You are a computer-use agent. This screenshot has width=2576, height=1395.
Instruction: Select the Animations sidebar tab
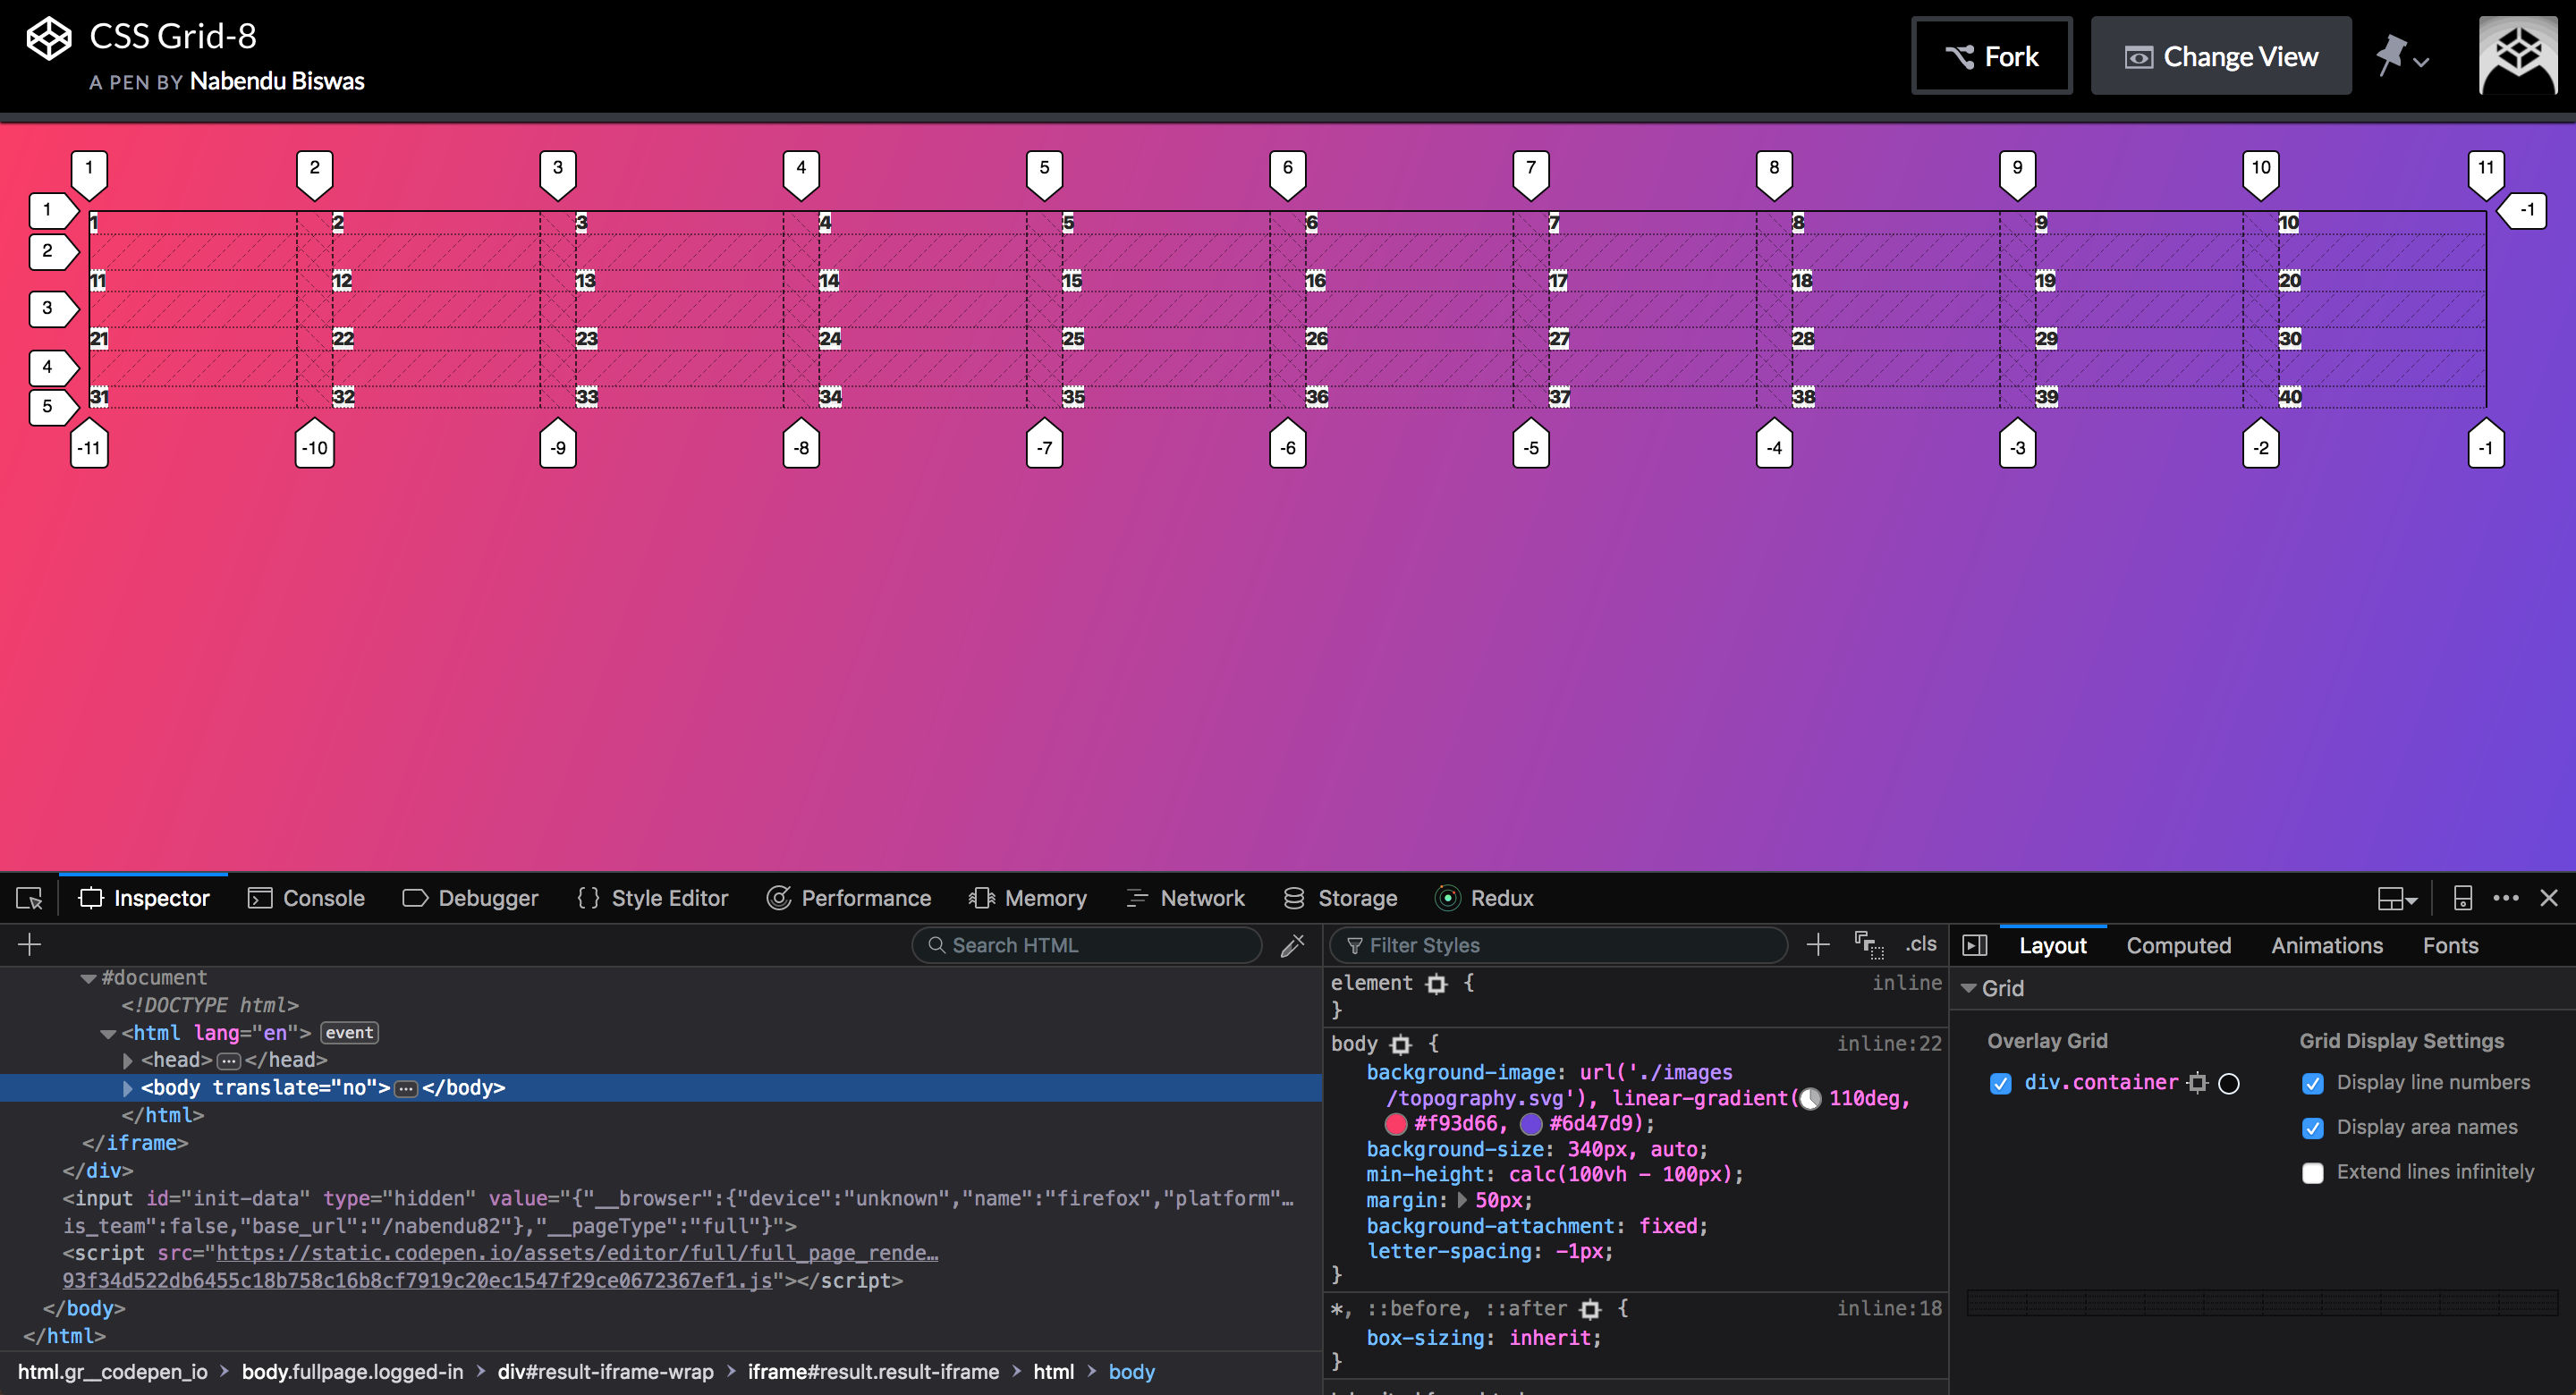tap(2326, 945)
